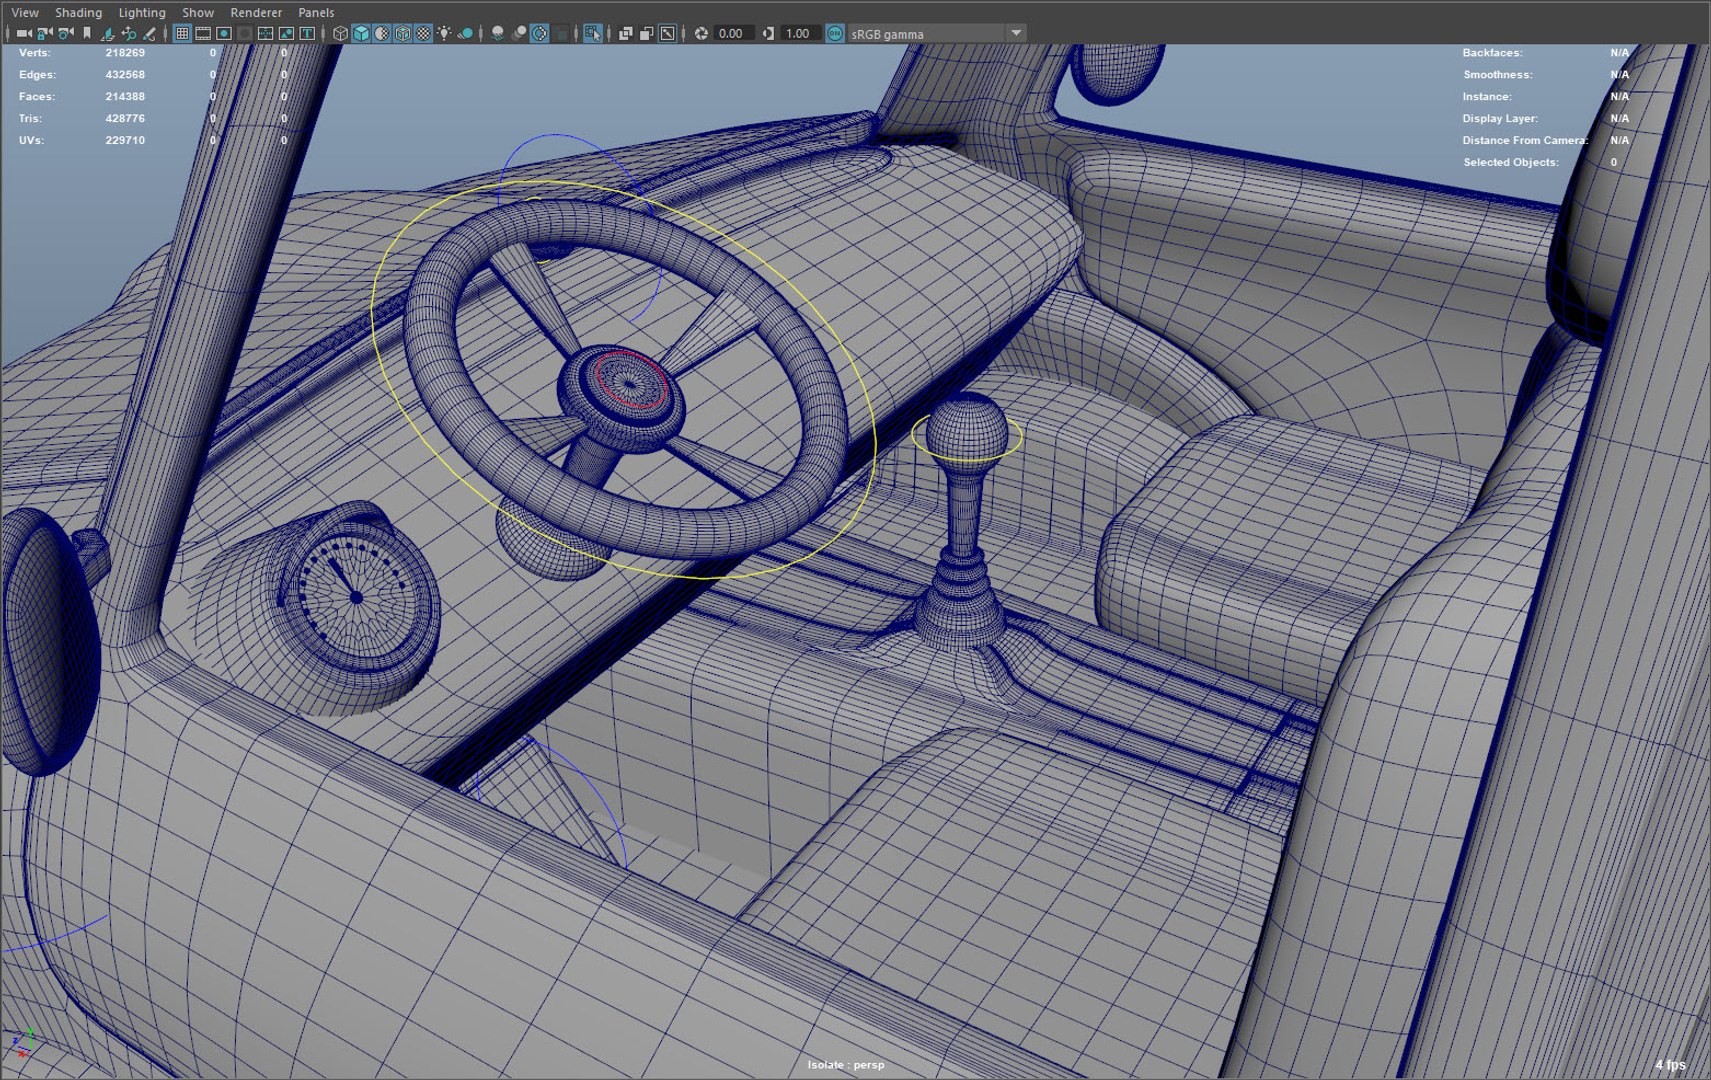This screenshot has width=1711, height=1080.
Task: Toggle Use All Lights bulb icon
Action: (x=444, y=33)
